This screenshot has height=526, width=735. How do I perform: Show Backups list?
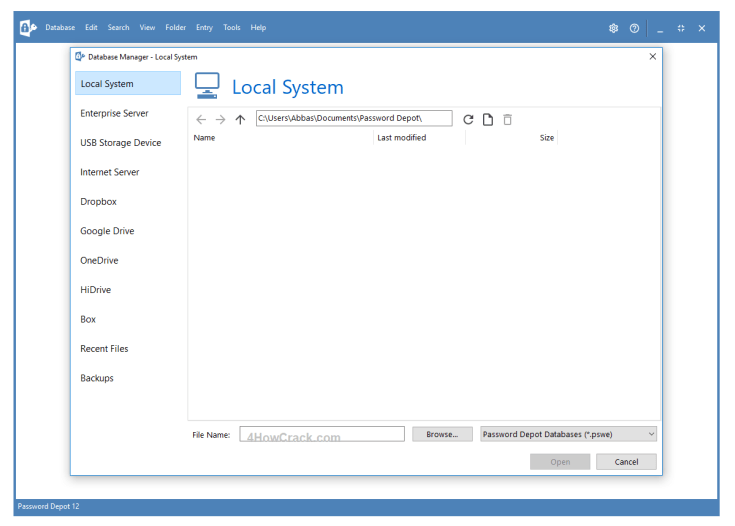pos(97,378)
